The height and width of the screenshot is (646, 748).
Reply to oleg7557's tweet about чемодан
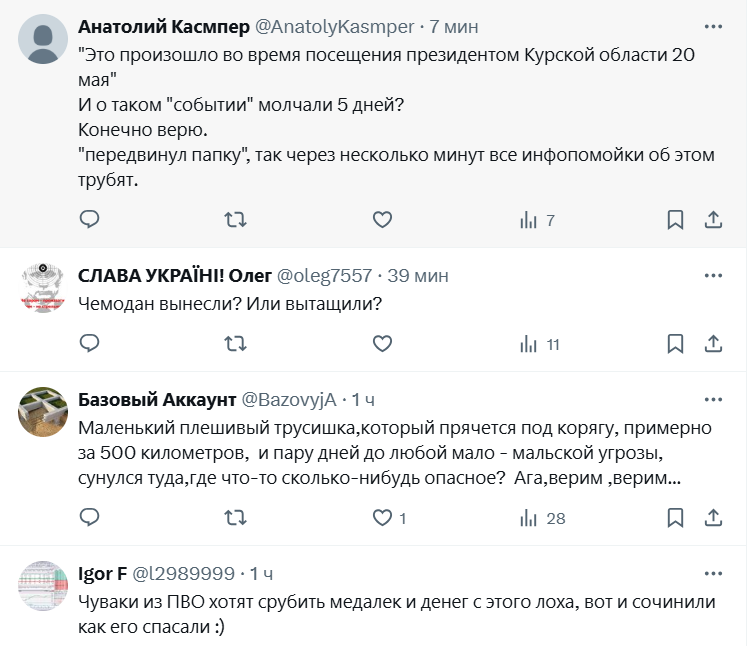tap(89, 344)
